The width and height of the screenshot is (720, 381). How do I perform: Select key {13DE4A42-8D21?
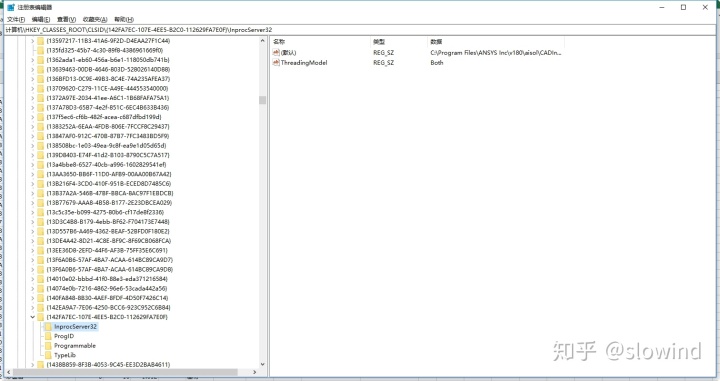pyautogui.click(x=108, y=241)
